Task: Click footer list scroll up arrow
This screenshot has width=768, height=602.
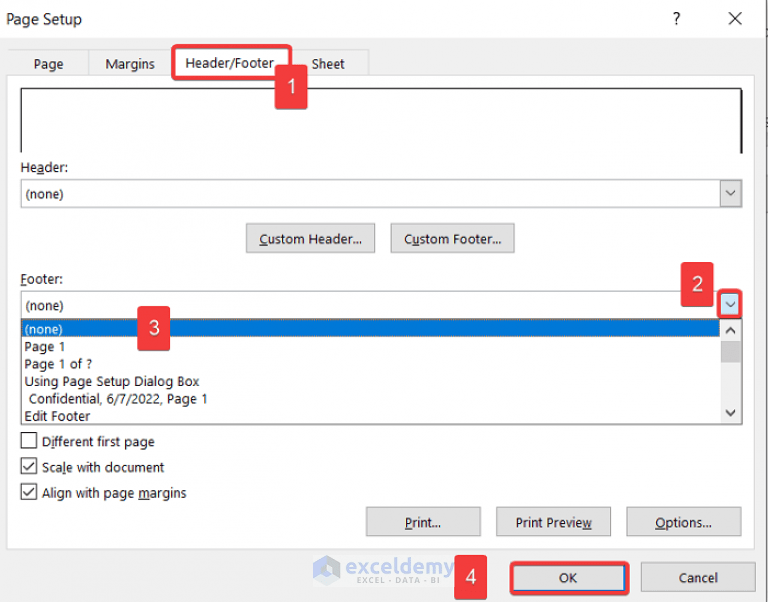Action: (x=730, y=331)
